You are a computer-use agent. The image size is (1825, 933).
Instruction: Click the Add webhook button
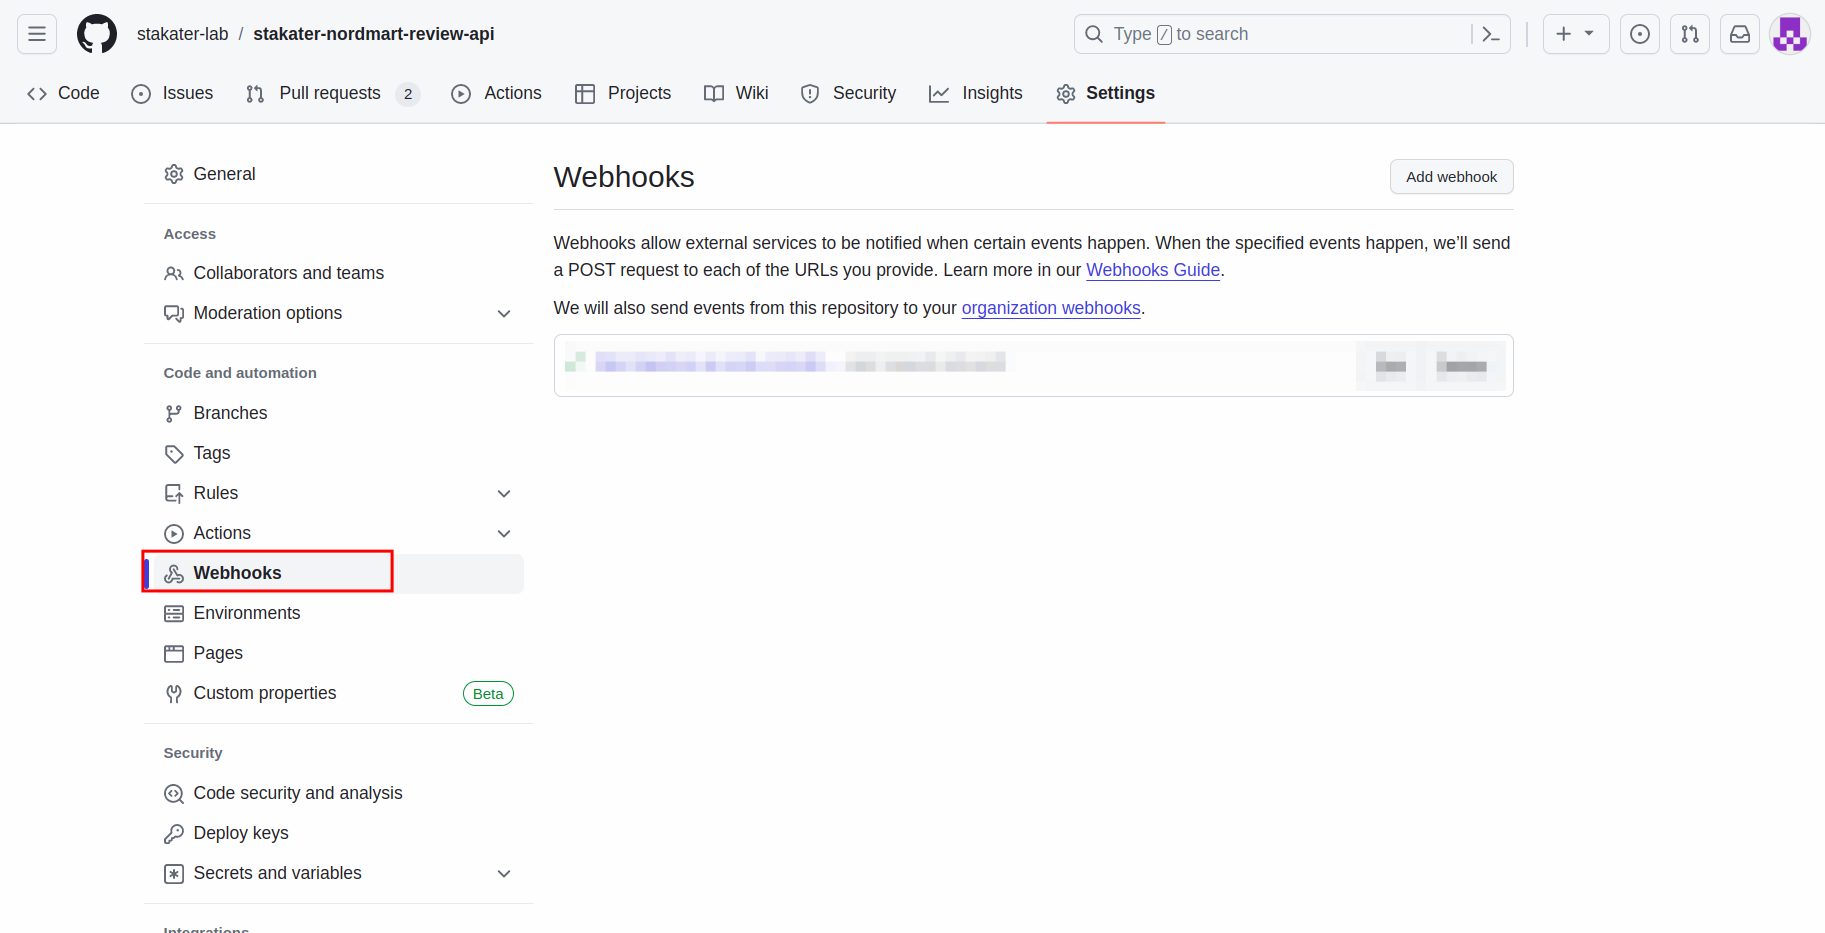point(1451,176)
